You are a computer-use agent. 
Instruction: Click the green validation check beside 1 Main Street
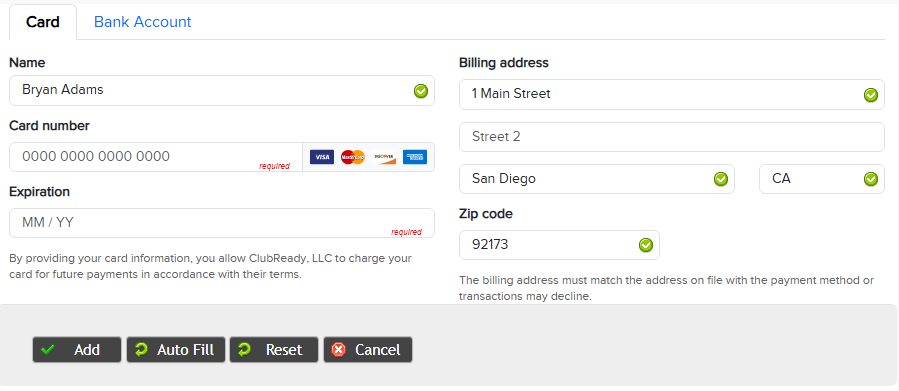tap(871, 95)
